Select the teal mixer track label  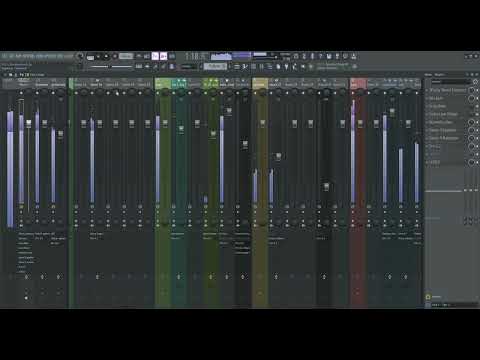click(x=179, y=84)
